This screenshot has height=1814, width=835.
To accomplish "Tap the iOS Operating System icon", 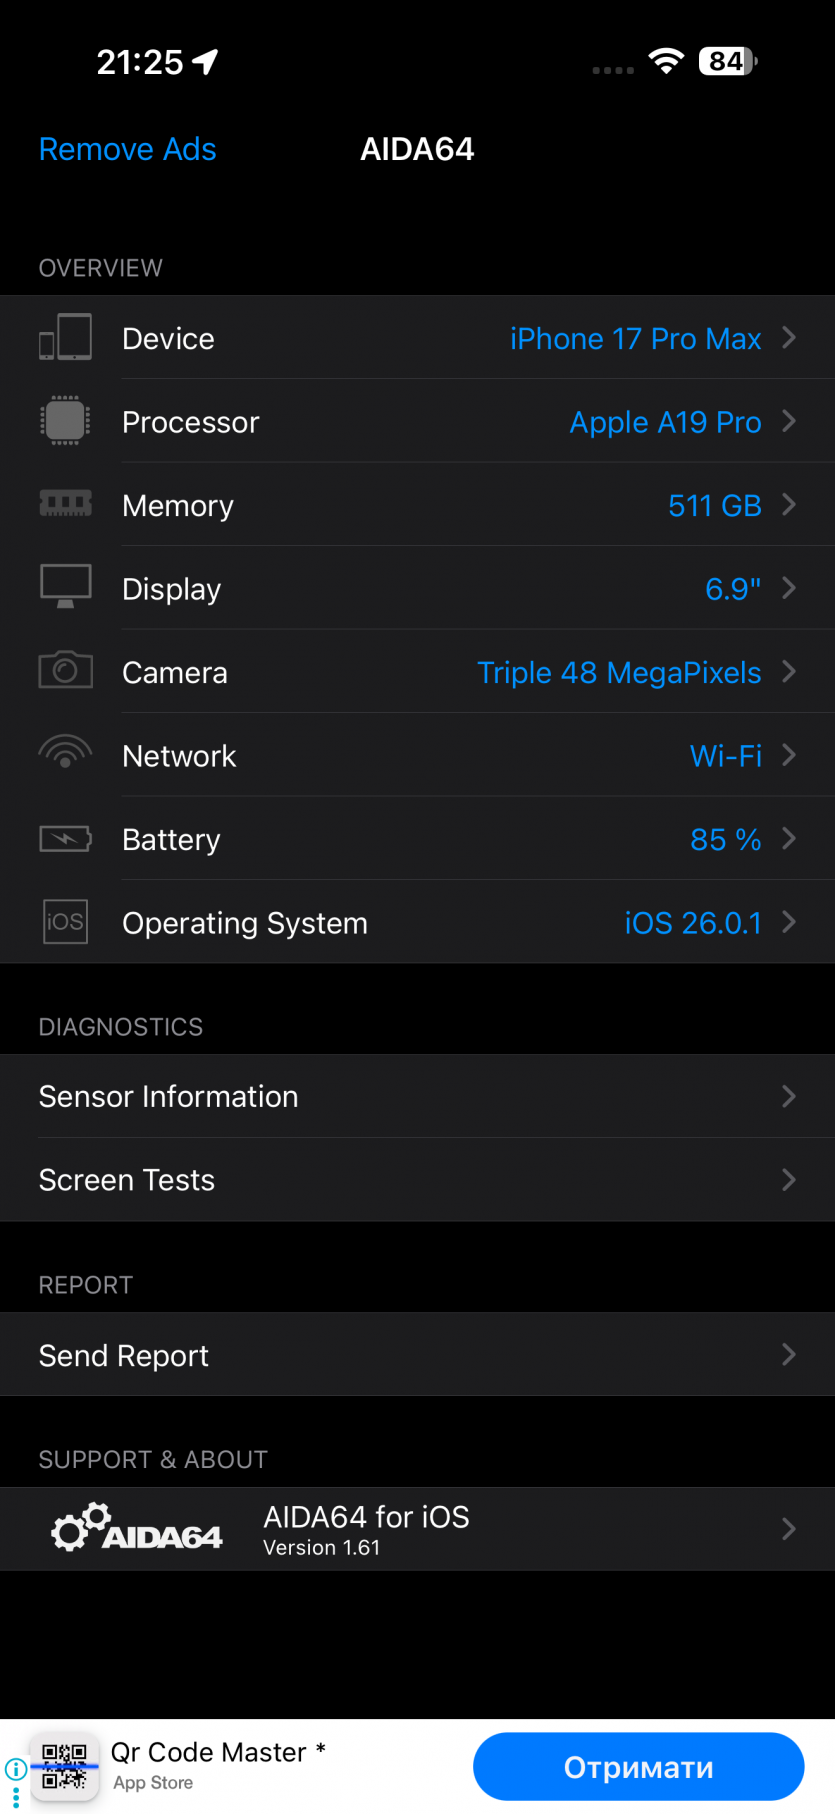I will tap(65, 921).
